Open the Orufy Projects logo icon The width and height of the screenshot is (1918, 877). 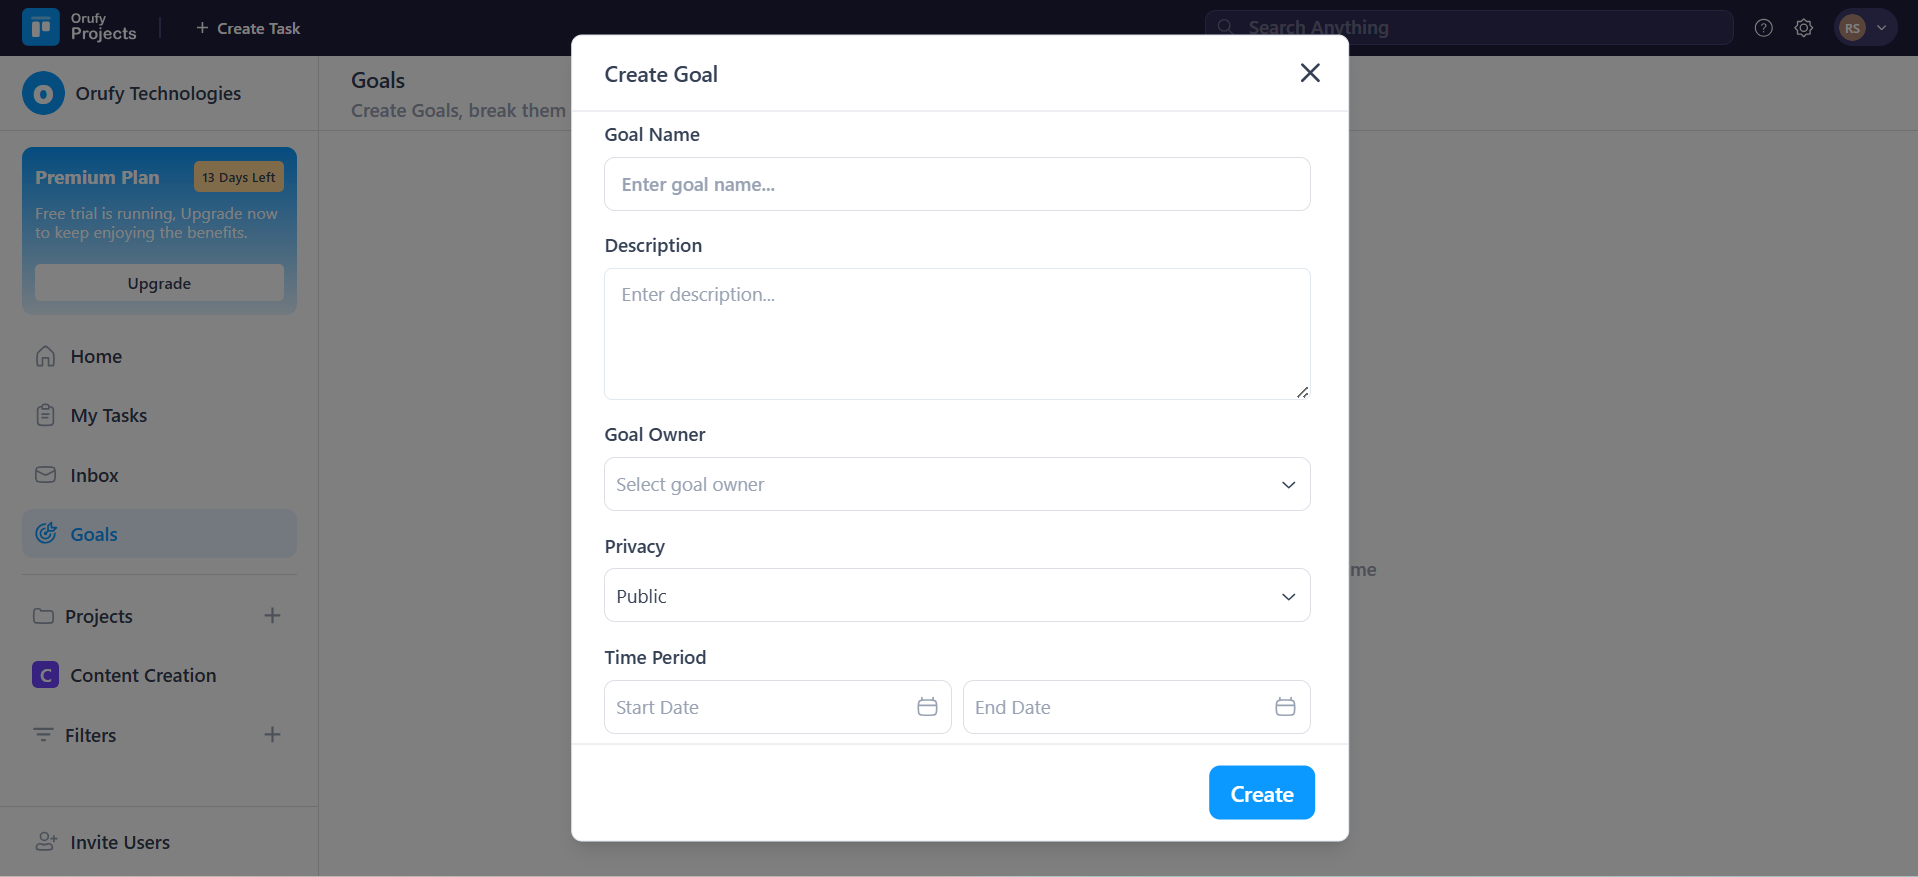[x=39, y=27]
